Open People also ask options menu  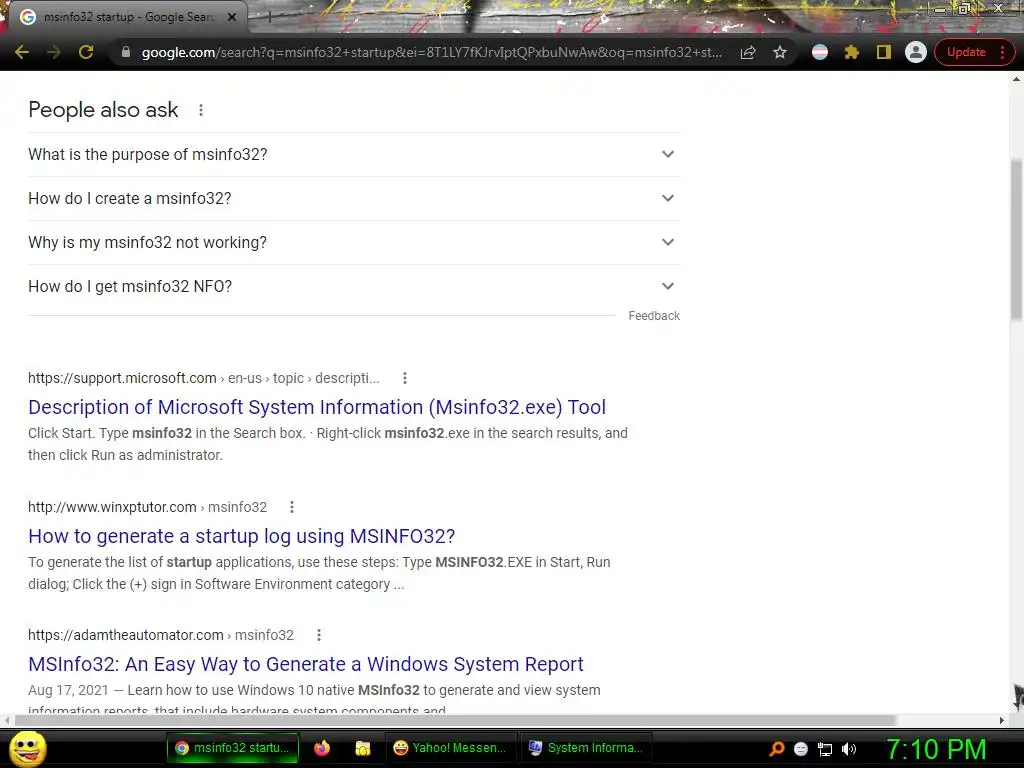(201, 110)
